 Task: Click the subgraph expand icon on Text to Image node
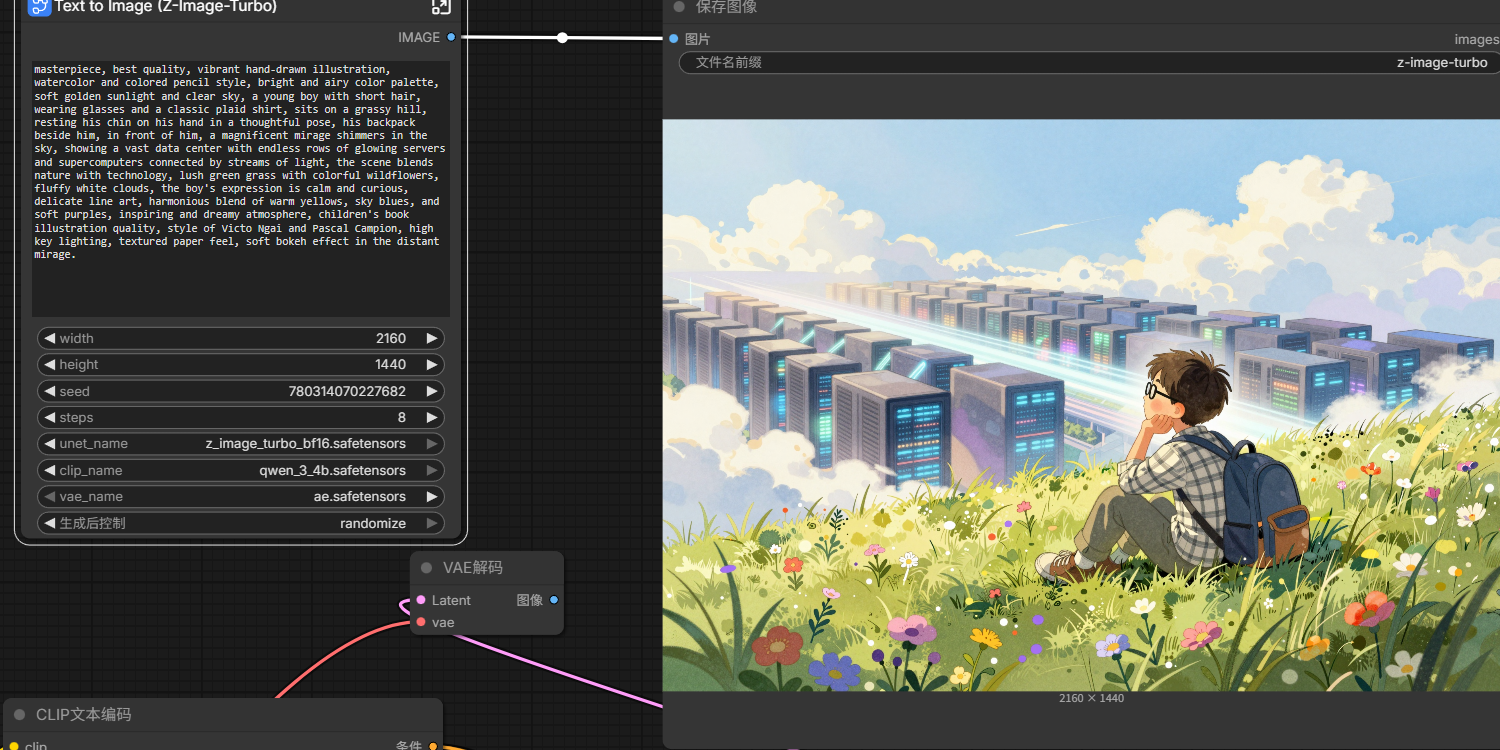(x=441, y=6)
